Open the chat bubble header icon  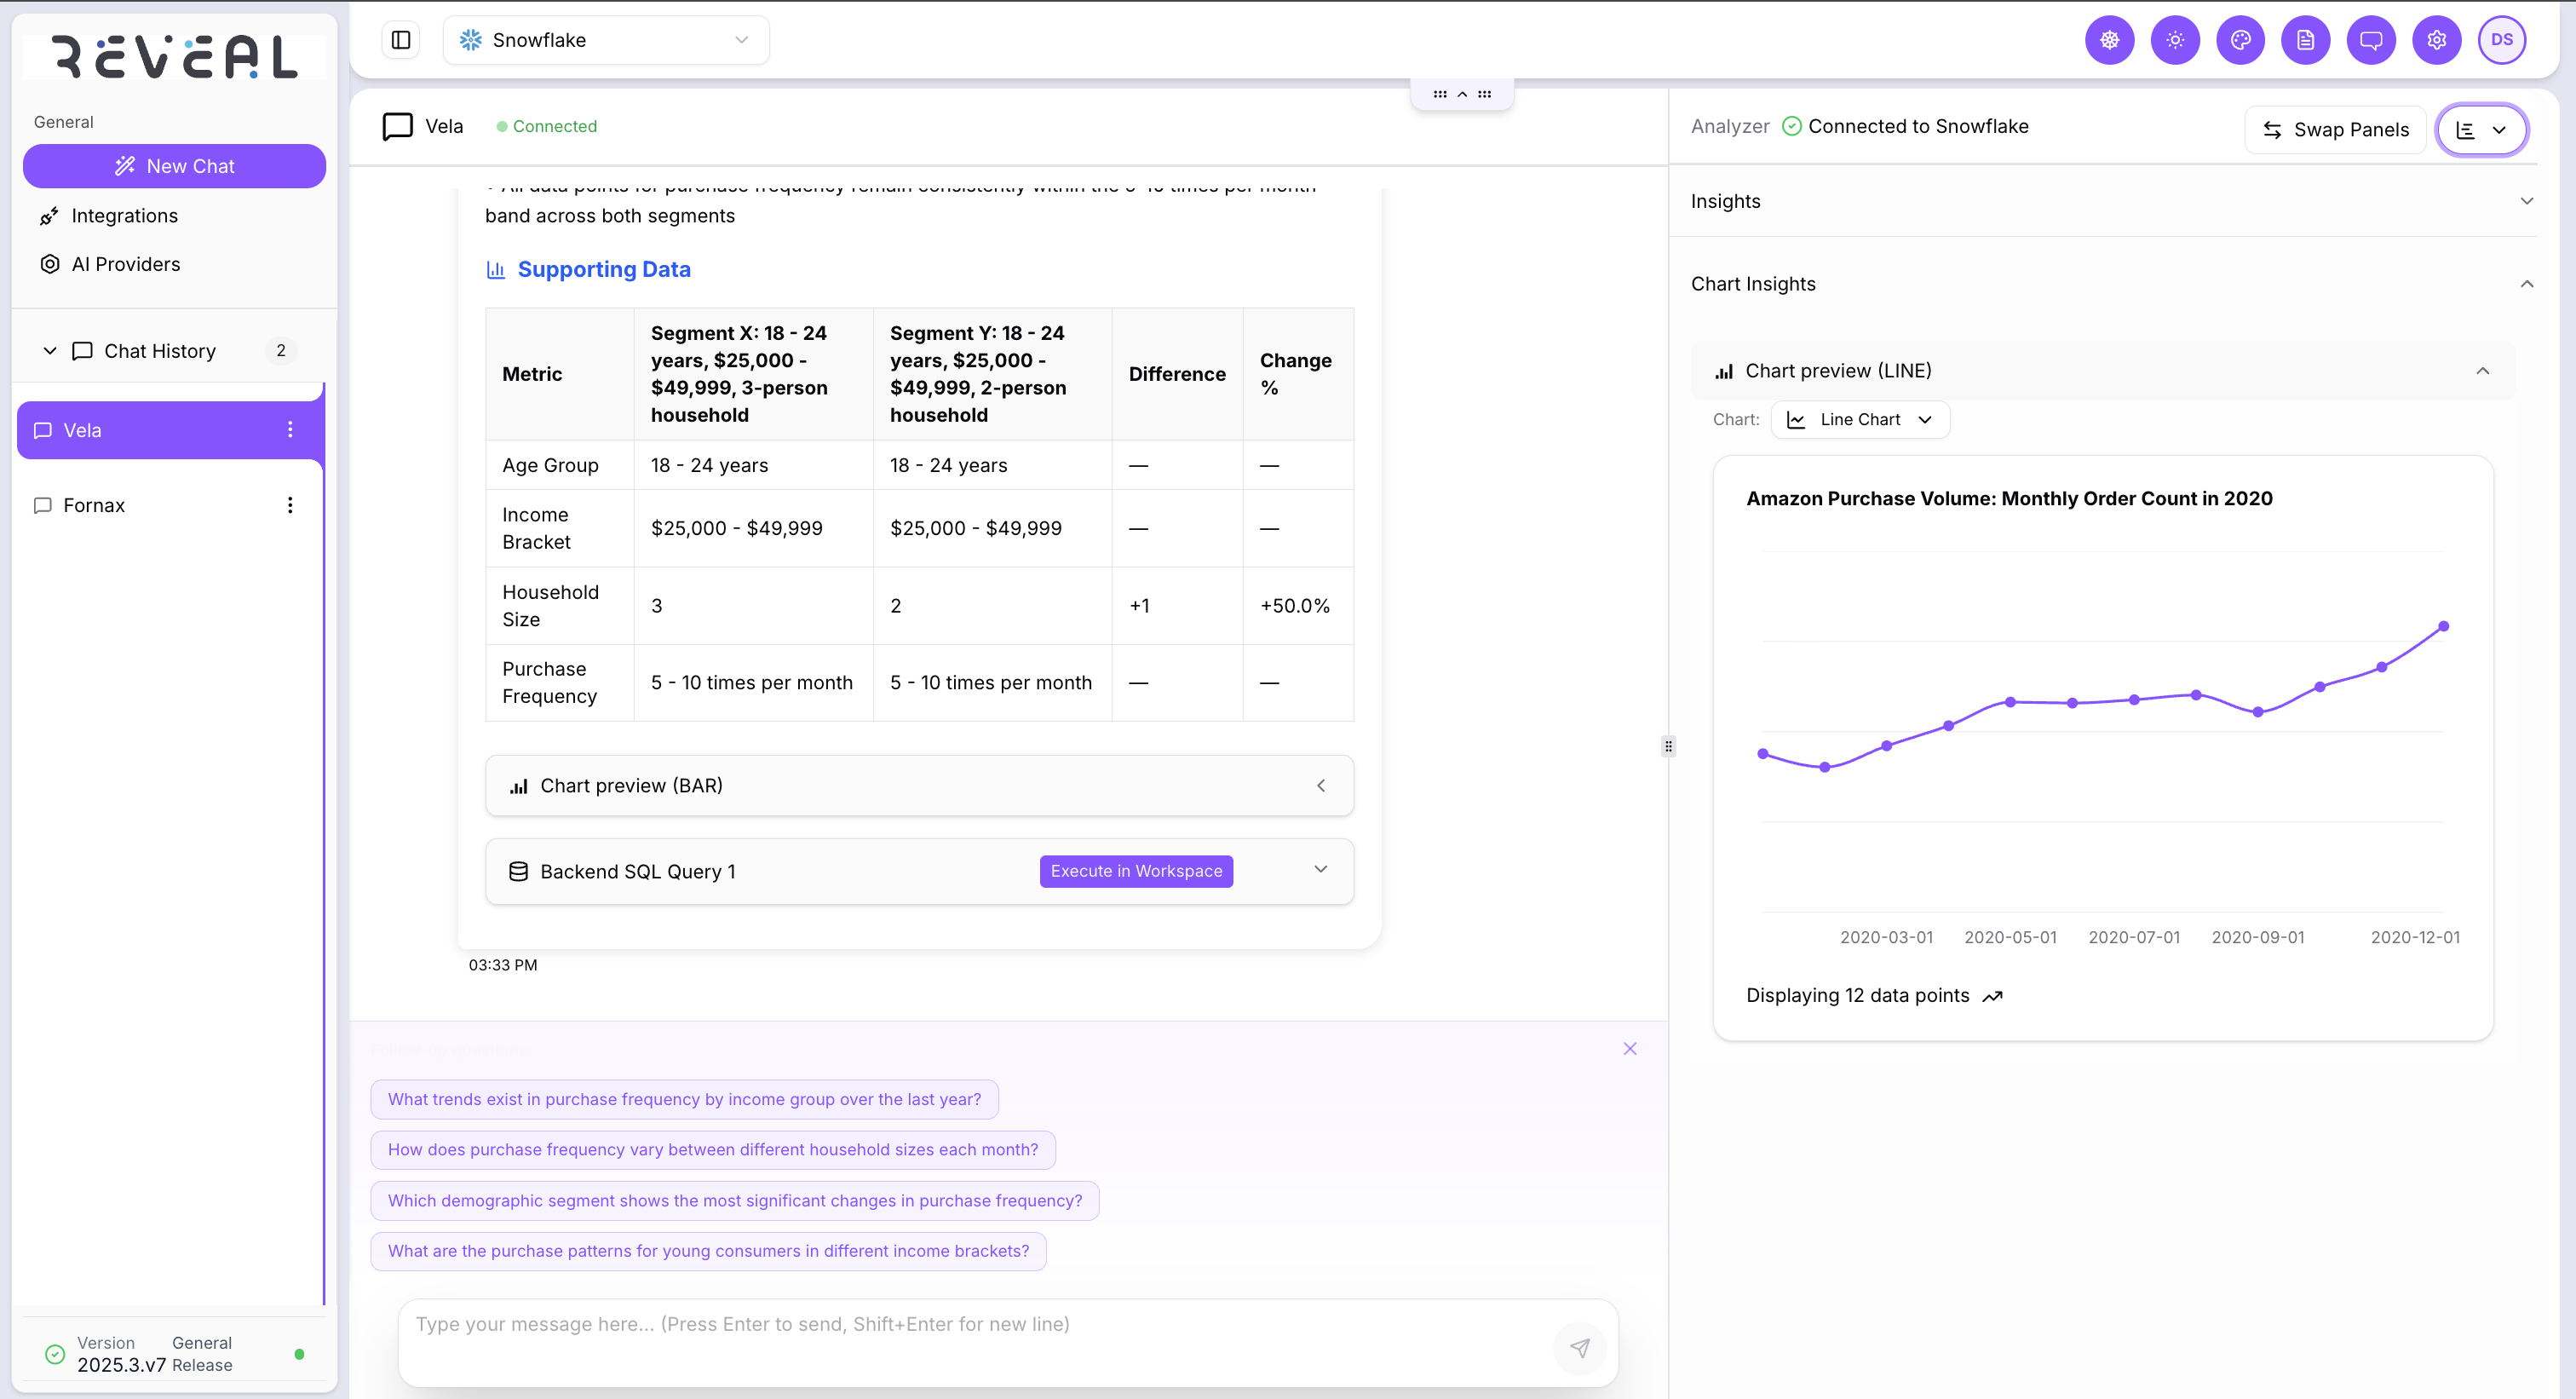(2371, 40)
